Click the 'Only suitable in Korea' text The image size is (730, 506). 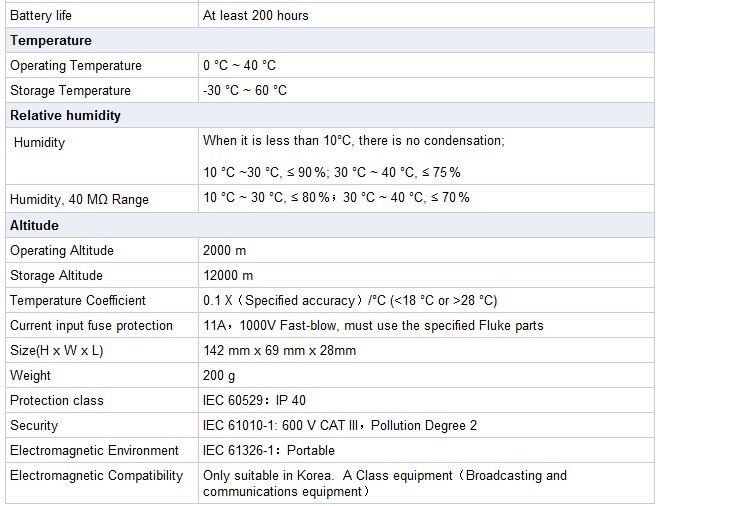tap(268, 476)
